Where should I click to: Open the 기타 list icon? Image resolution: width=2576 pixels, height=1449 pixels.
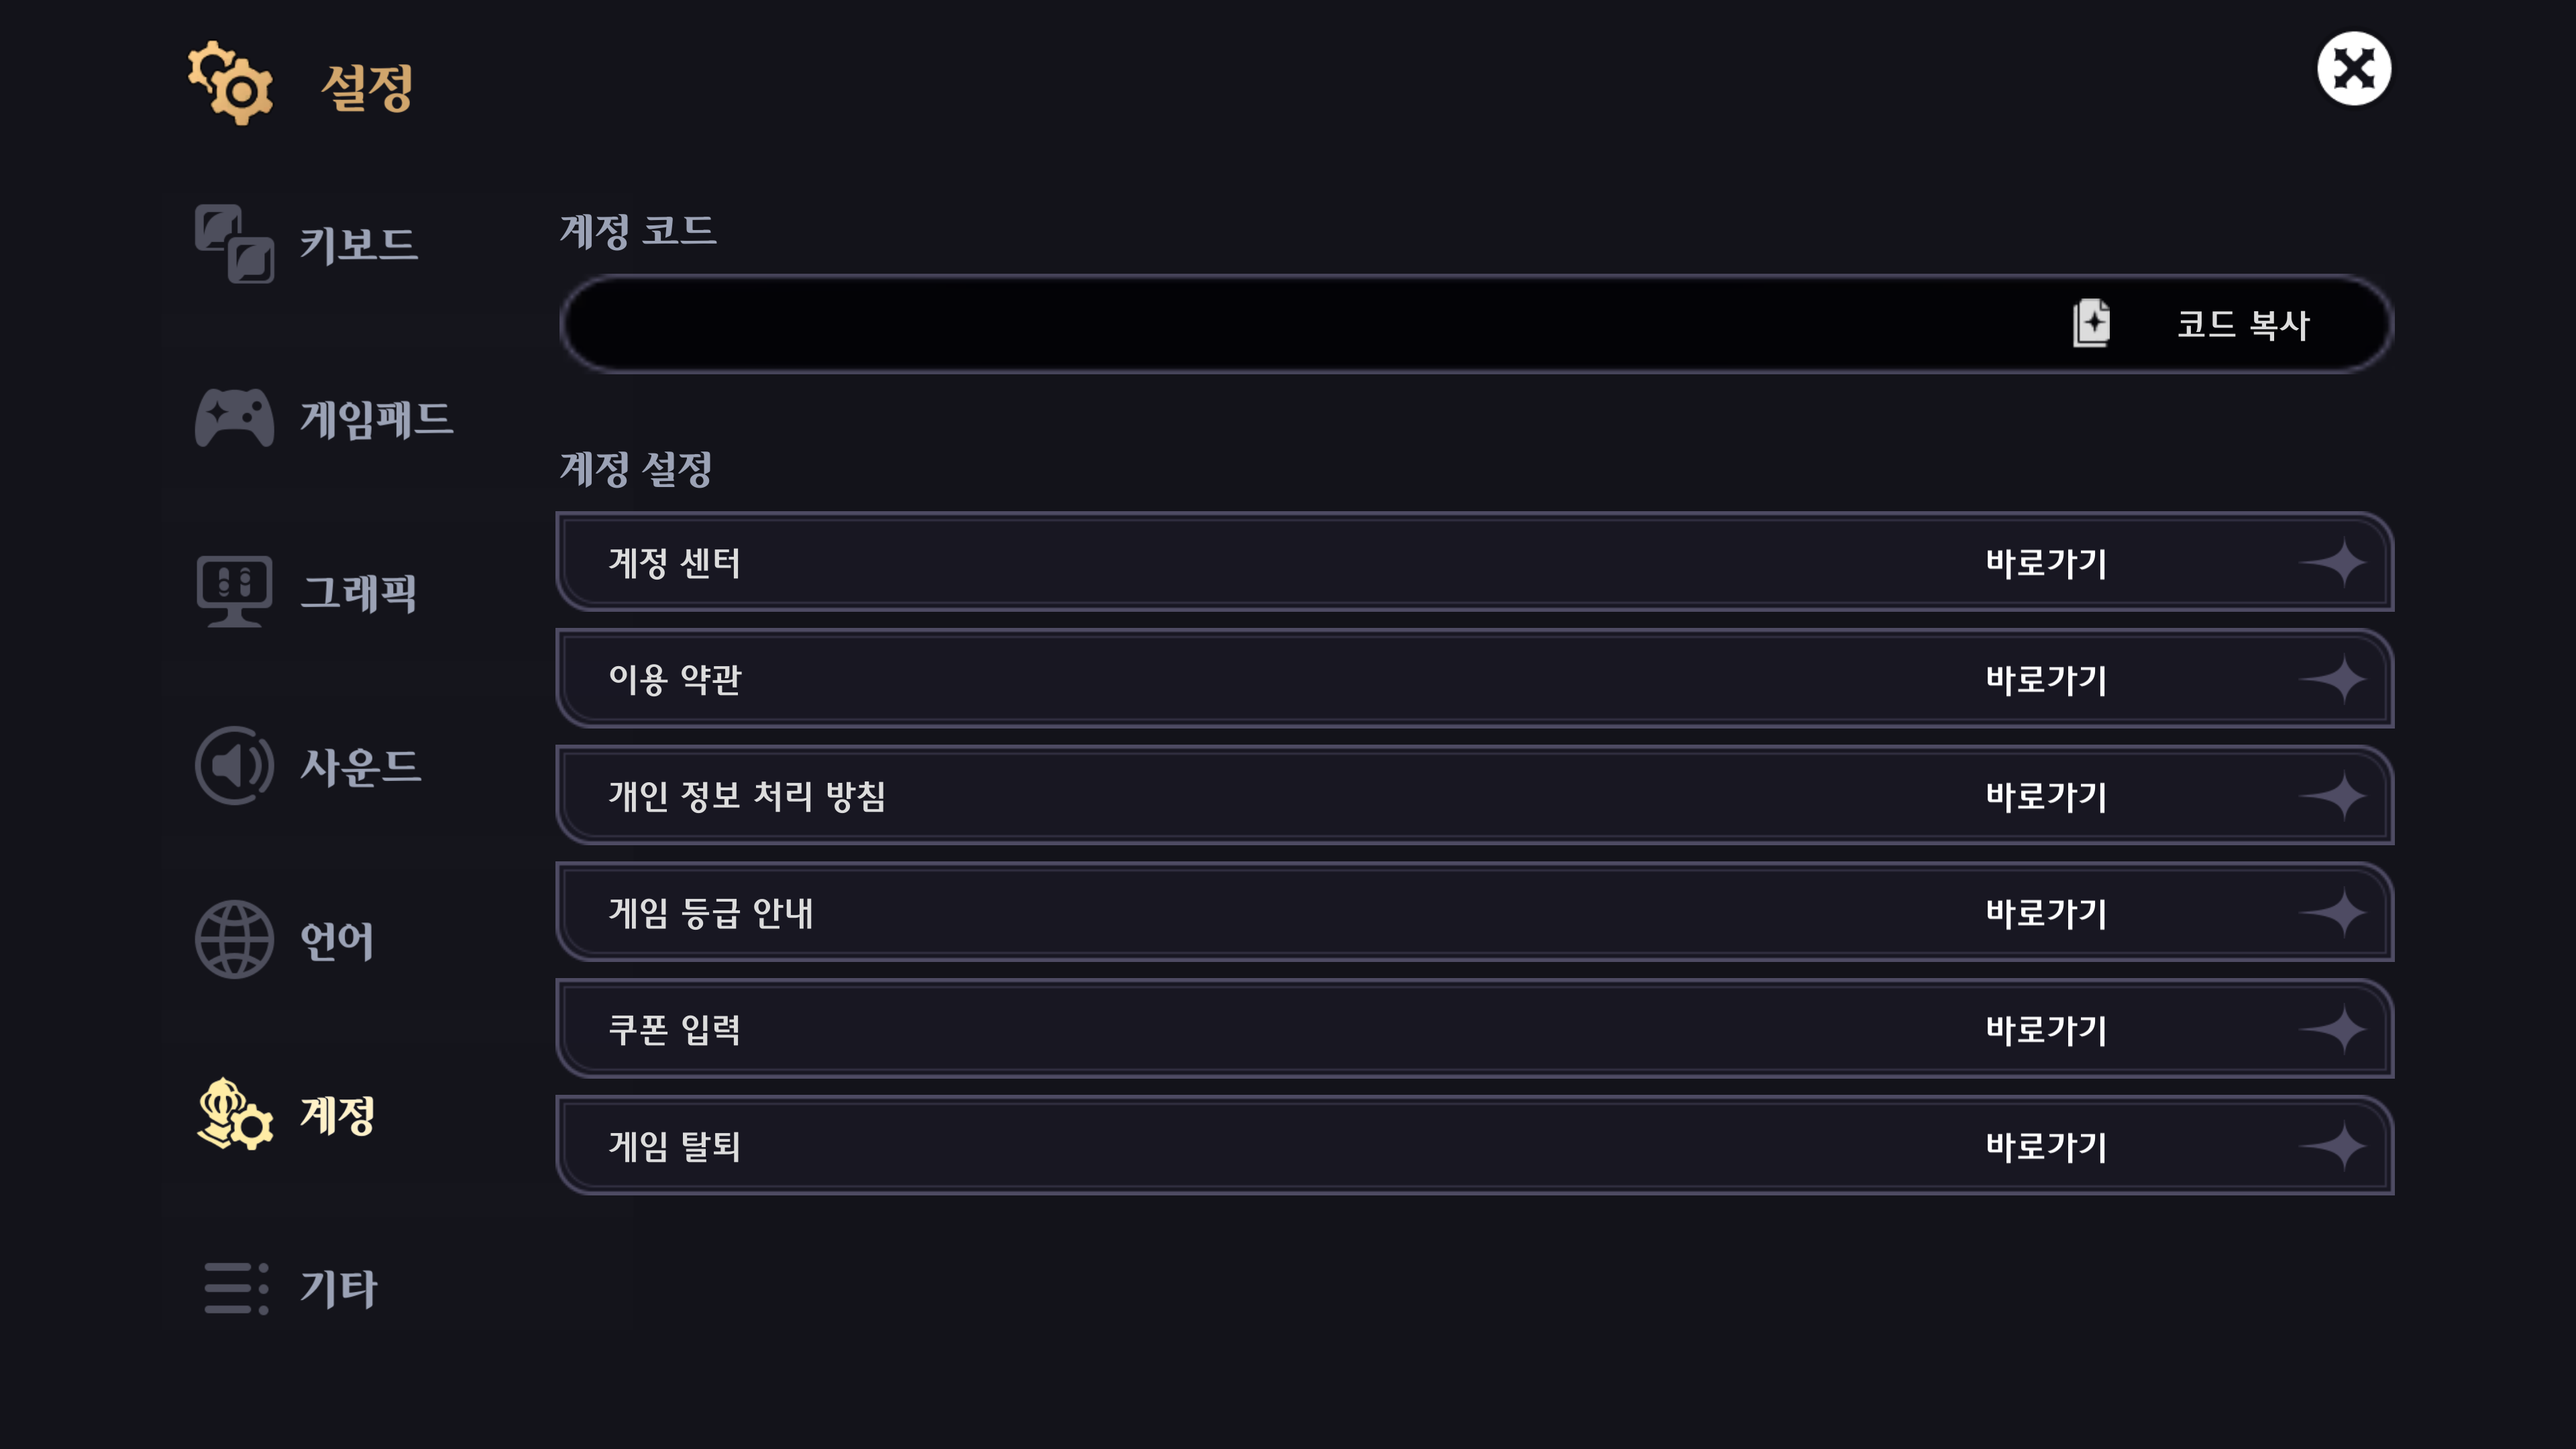coord(236,1288)
